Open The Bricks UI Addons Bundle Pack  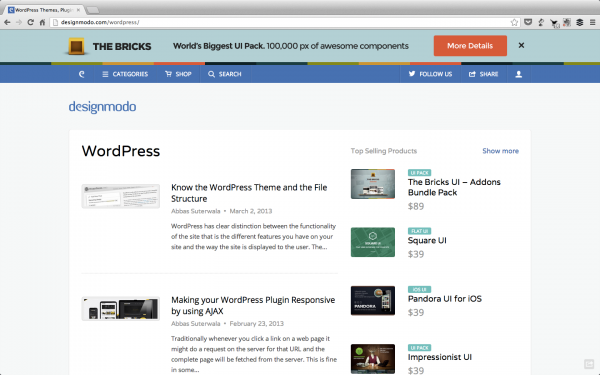(x=454, y=187)
